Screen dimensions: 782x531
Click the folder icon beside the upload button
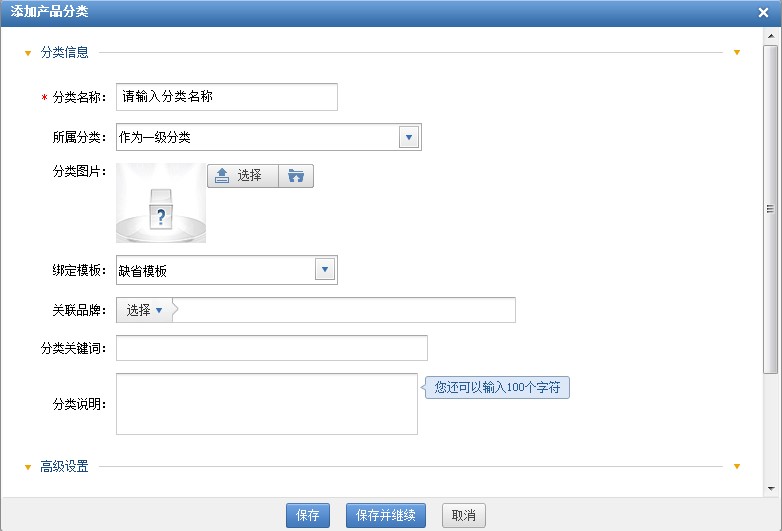coord(296,176)
